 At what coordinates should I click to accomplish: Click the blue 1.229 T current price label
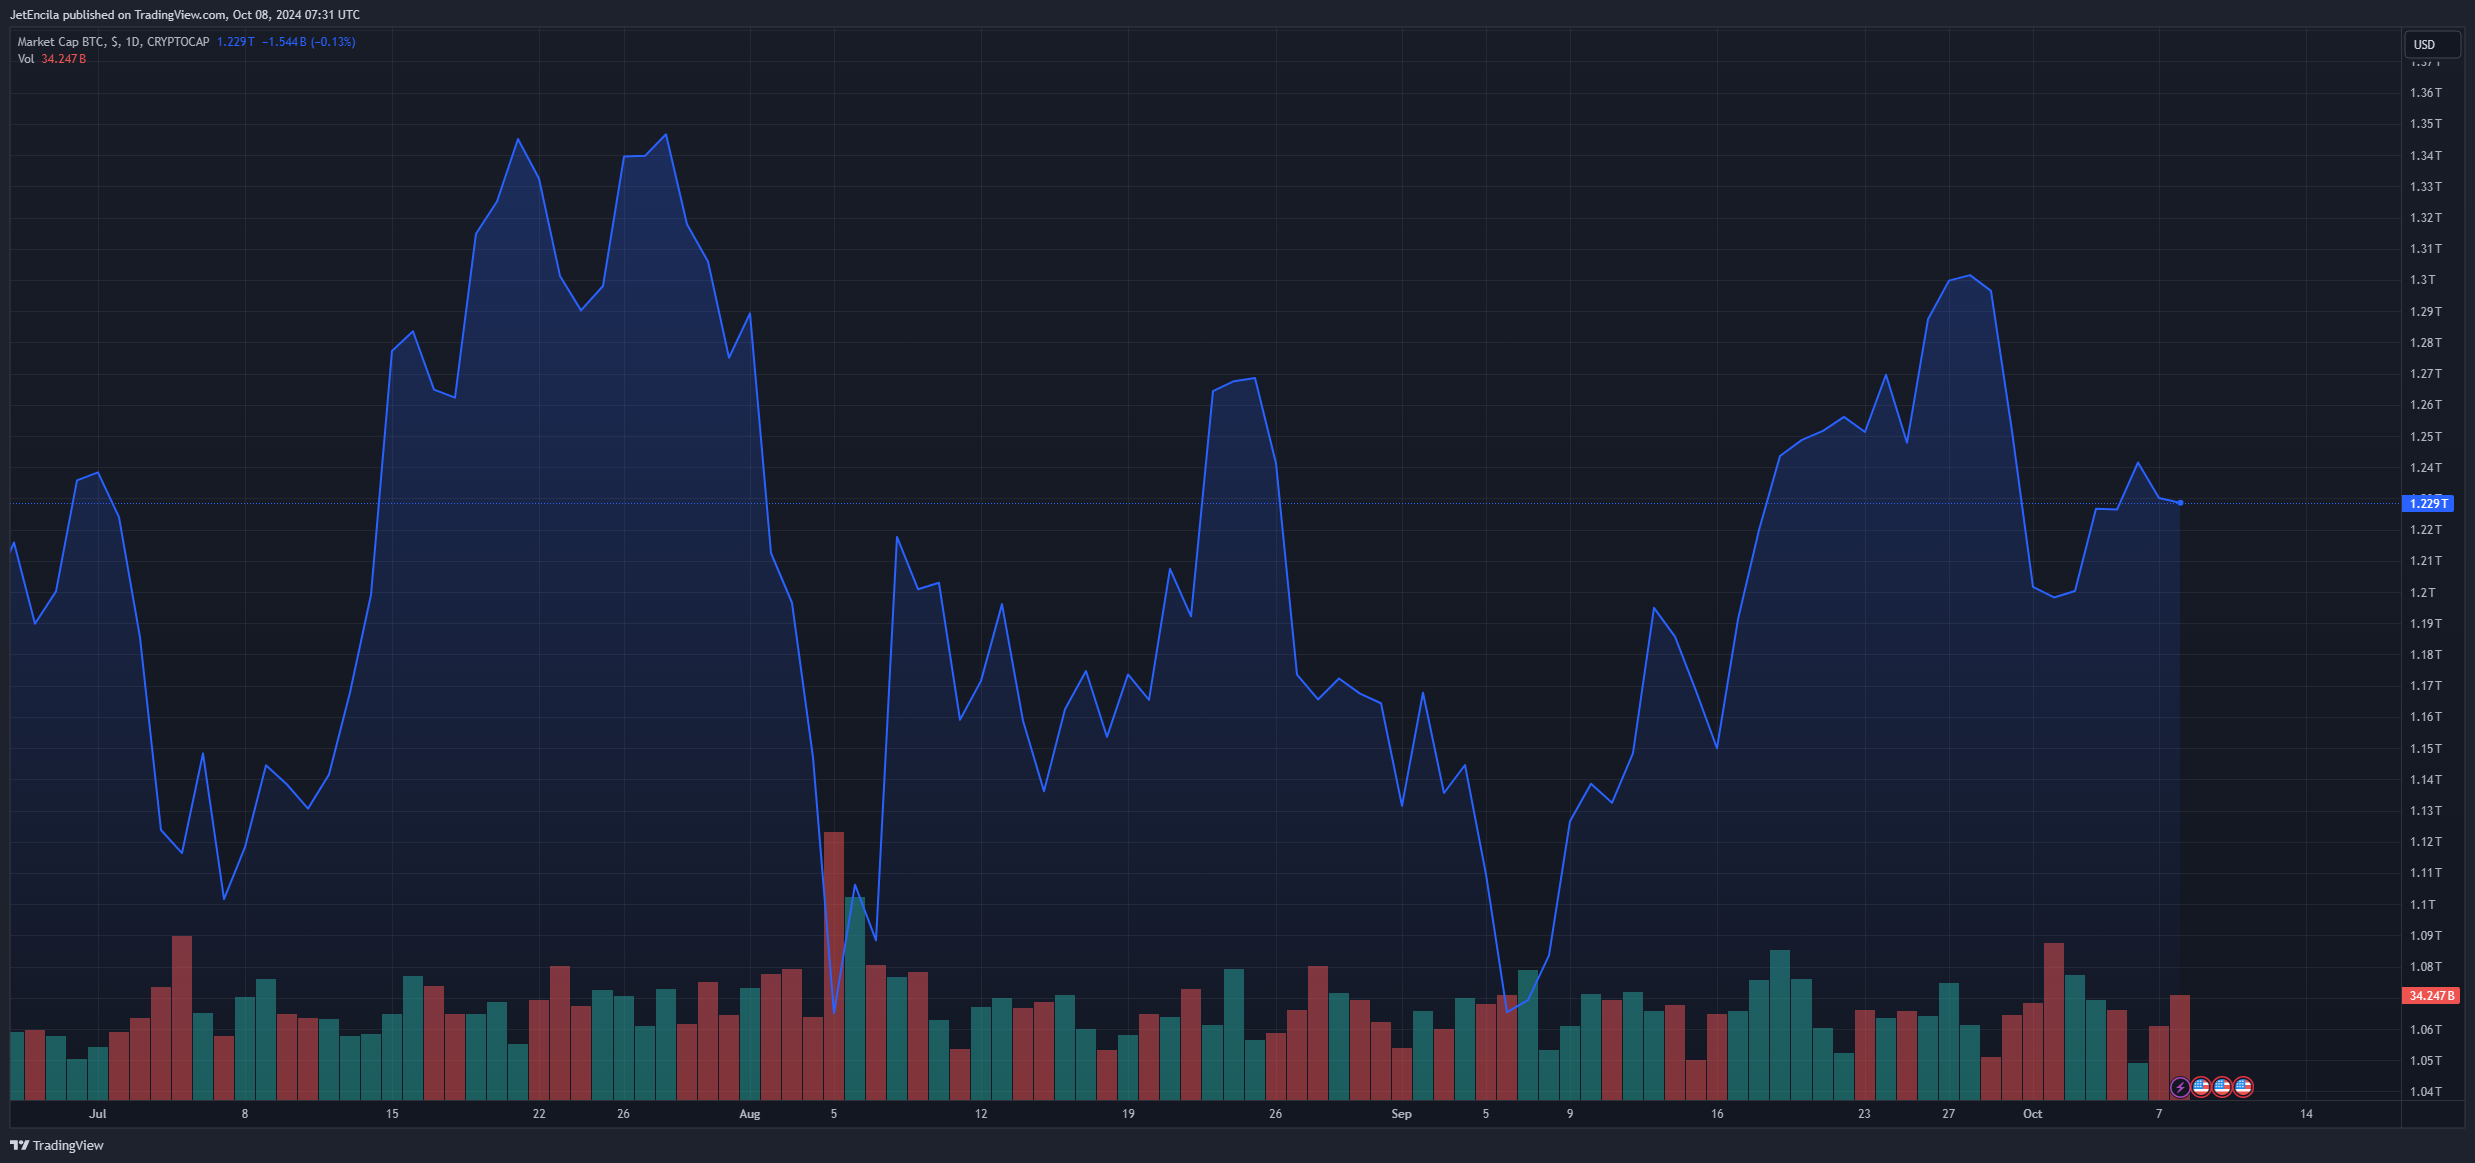2427,503
